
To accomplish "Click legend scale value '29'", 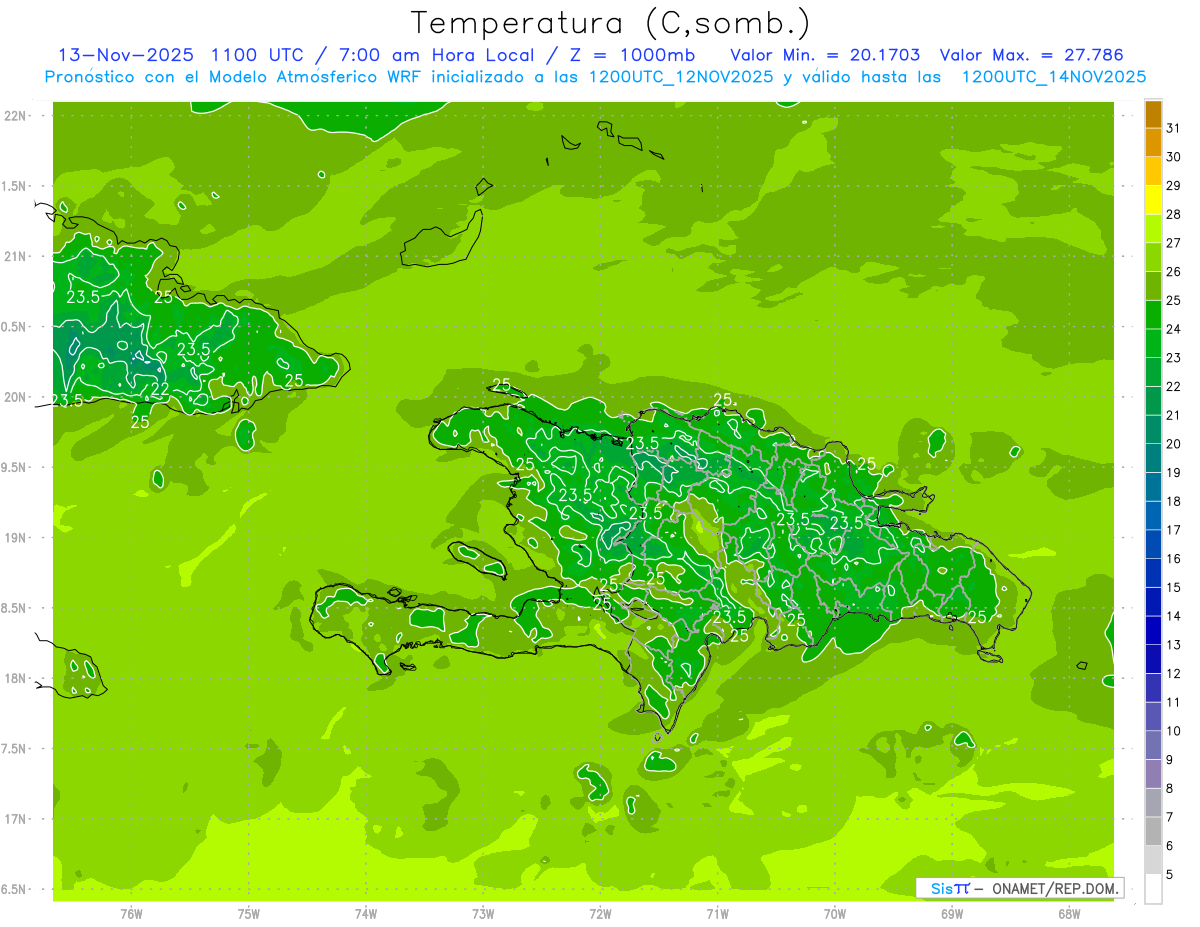I will pos(1173,186).
